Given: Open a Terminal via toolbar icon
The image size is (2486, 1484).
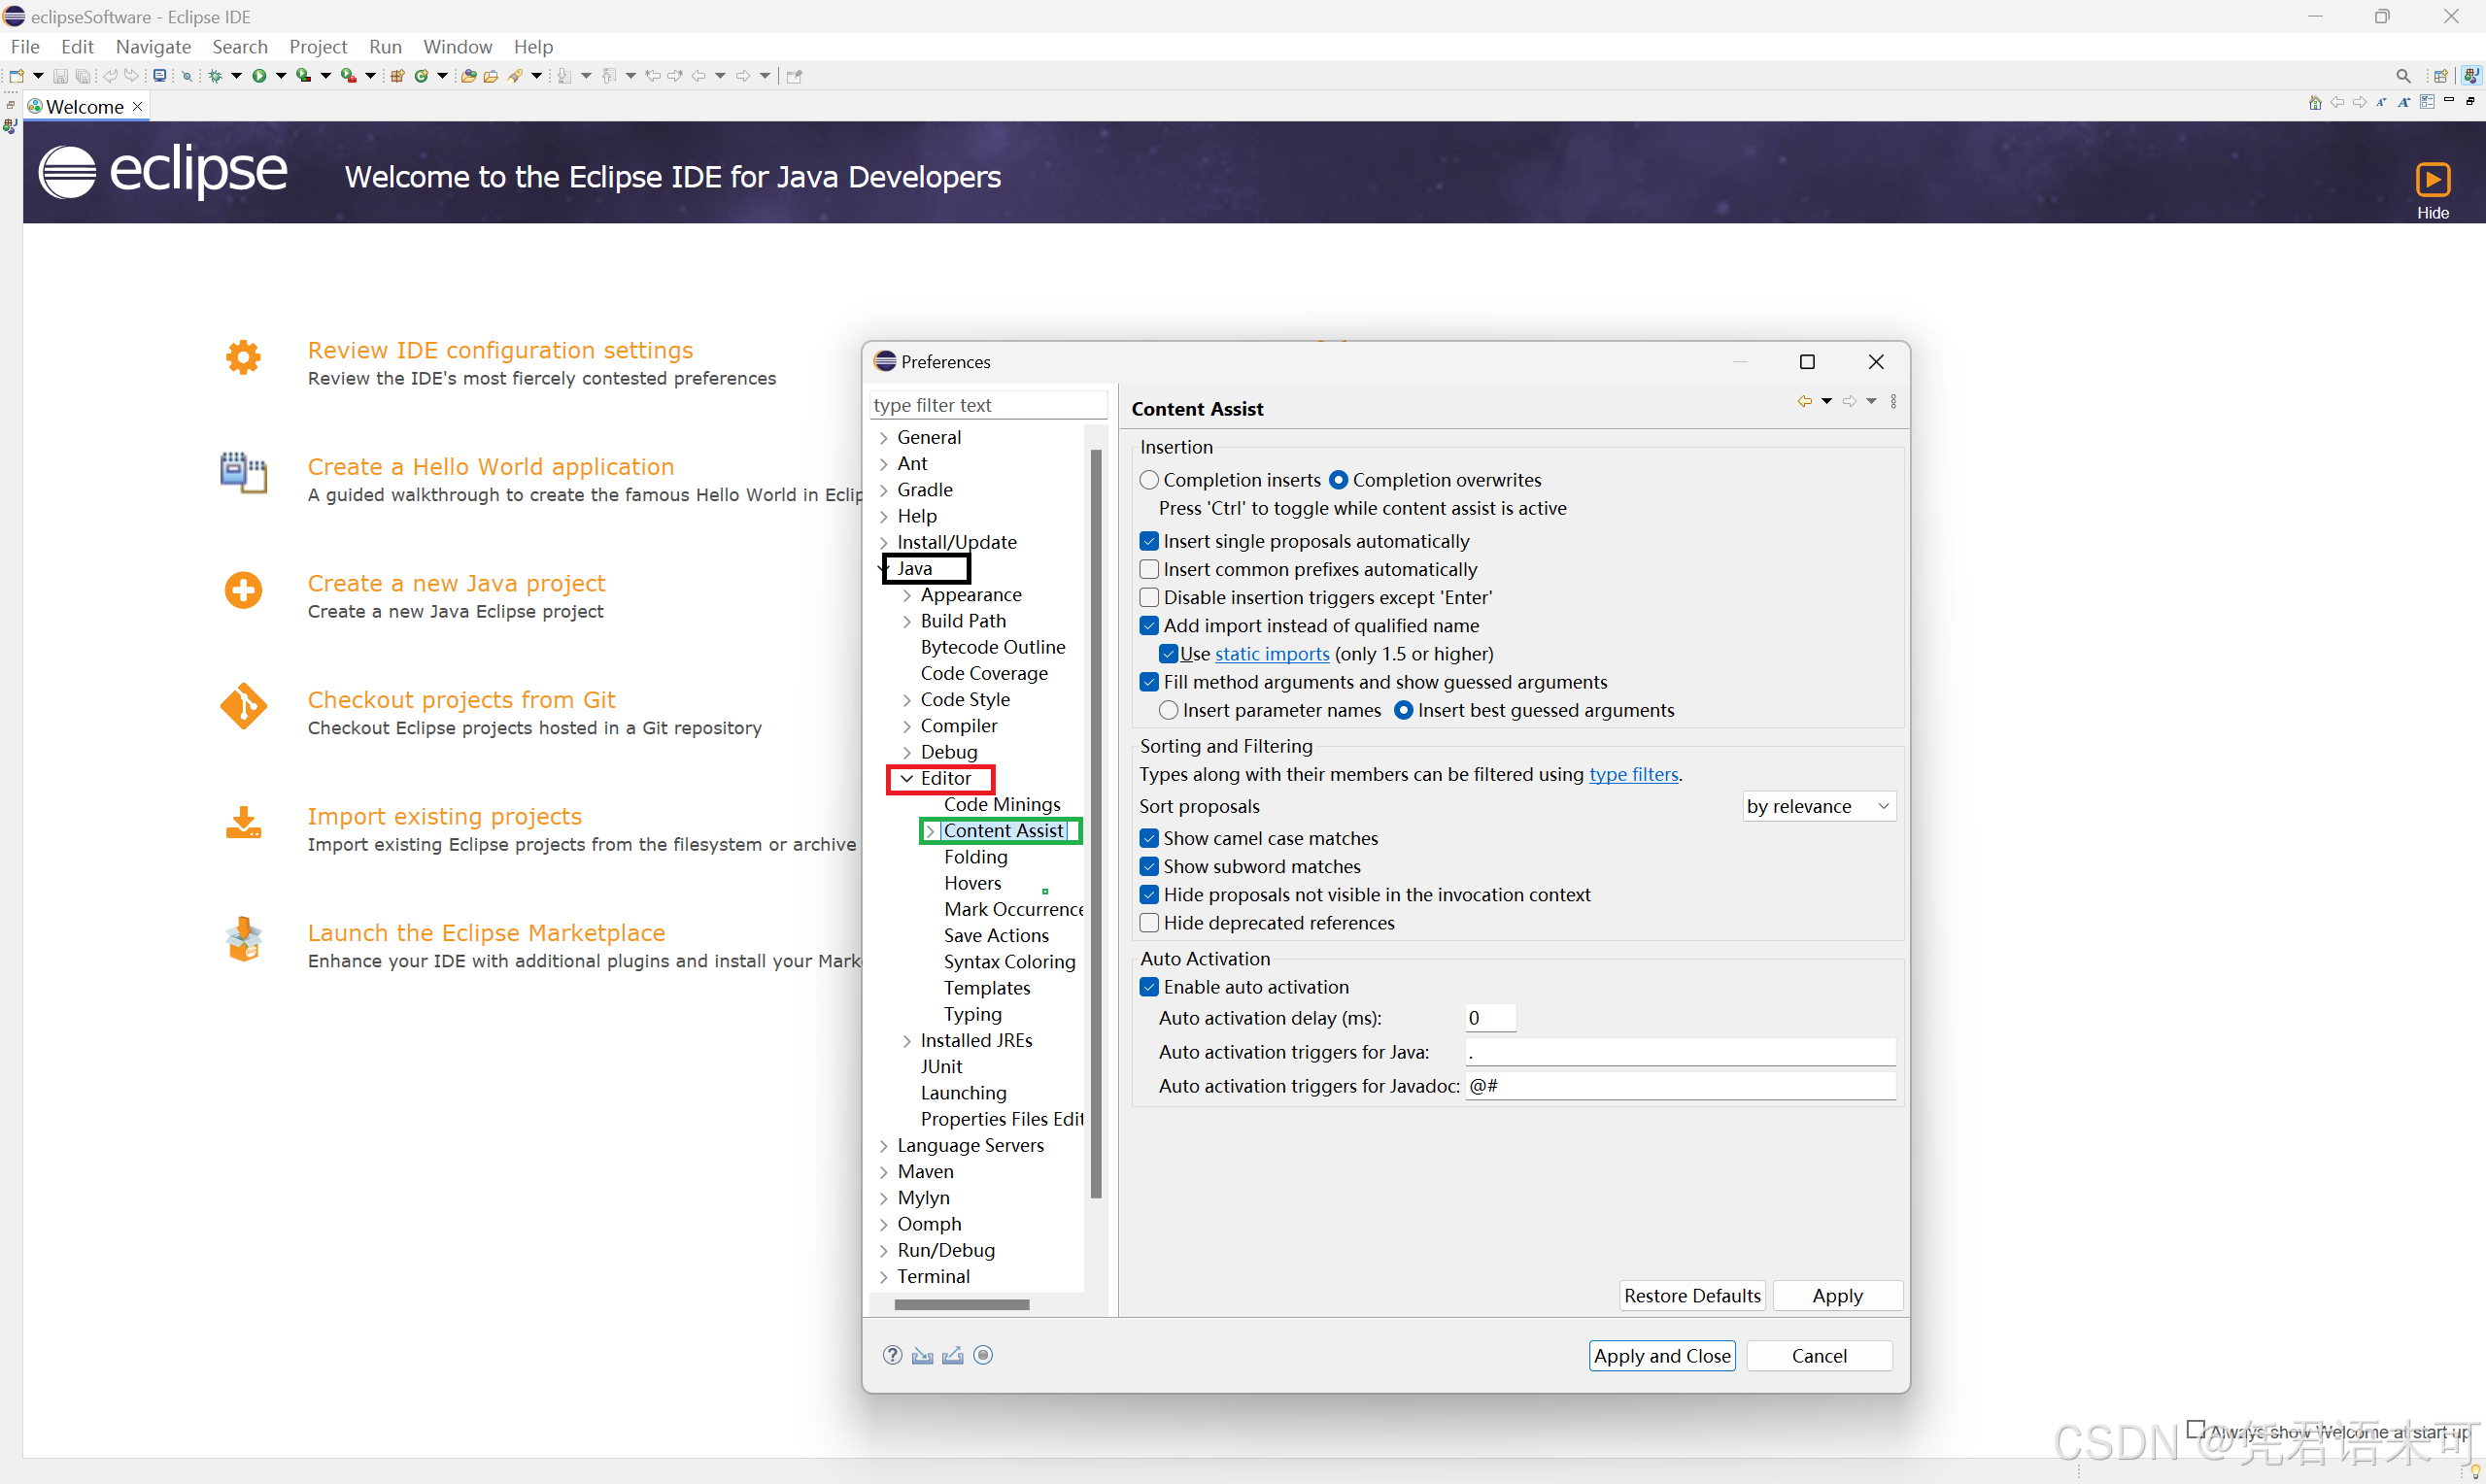Looking at the screenshot, I should (160, 76).
